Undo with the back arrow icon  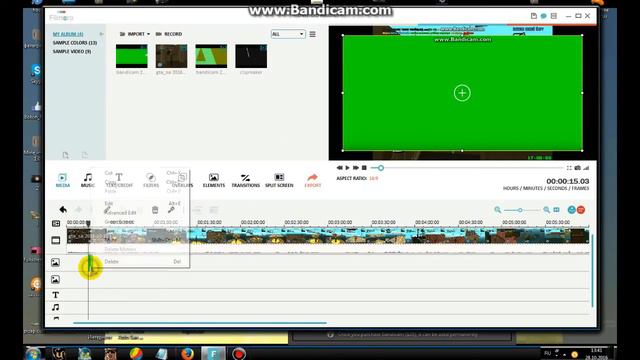point(63,209)
